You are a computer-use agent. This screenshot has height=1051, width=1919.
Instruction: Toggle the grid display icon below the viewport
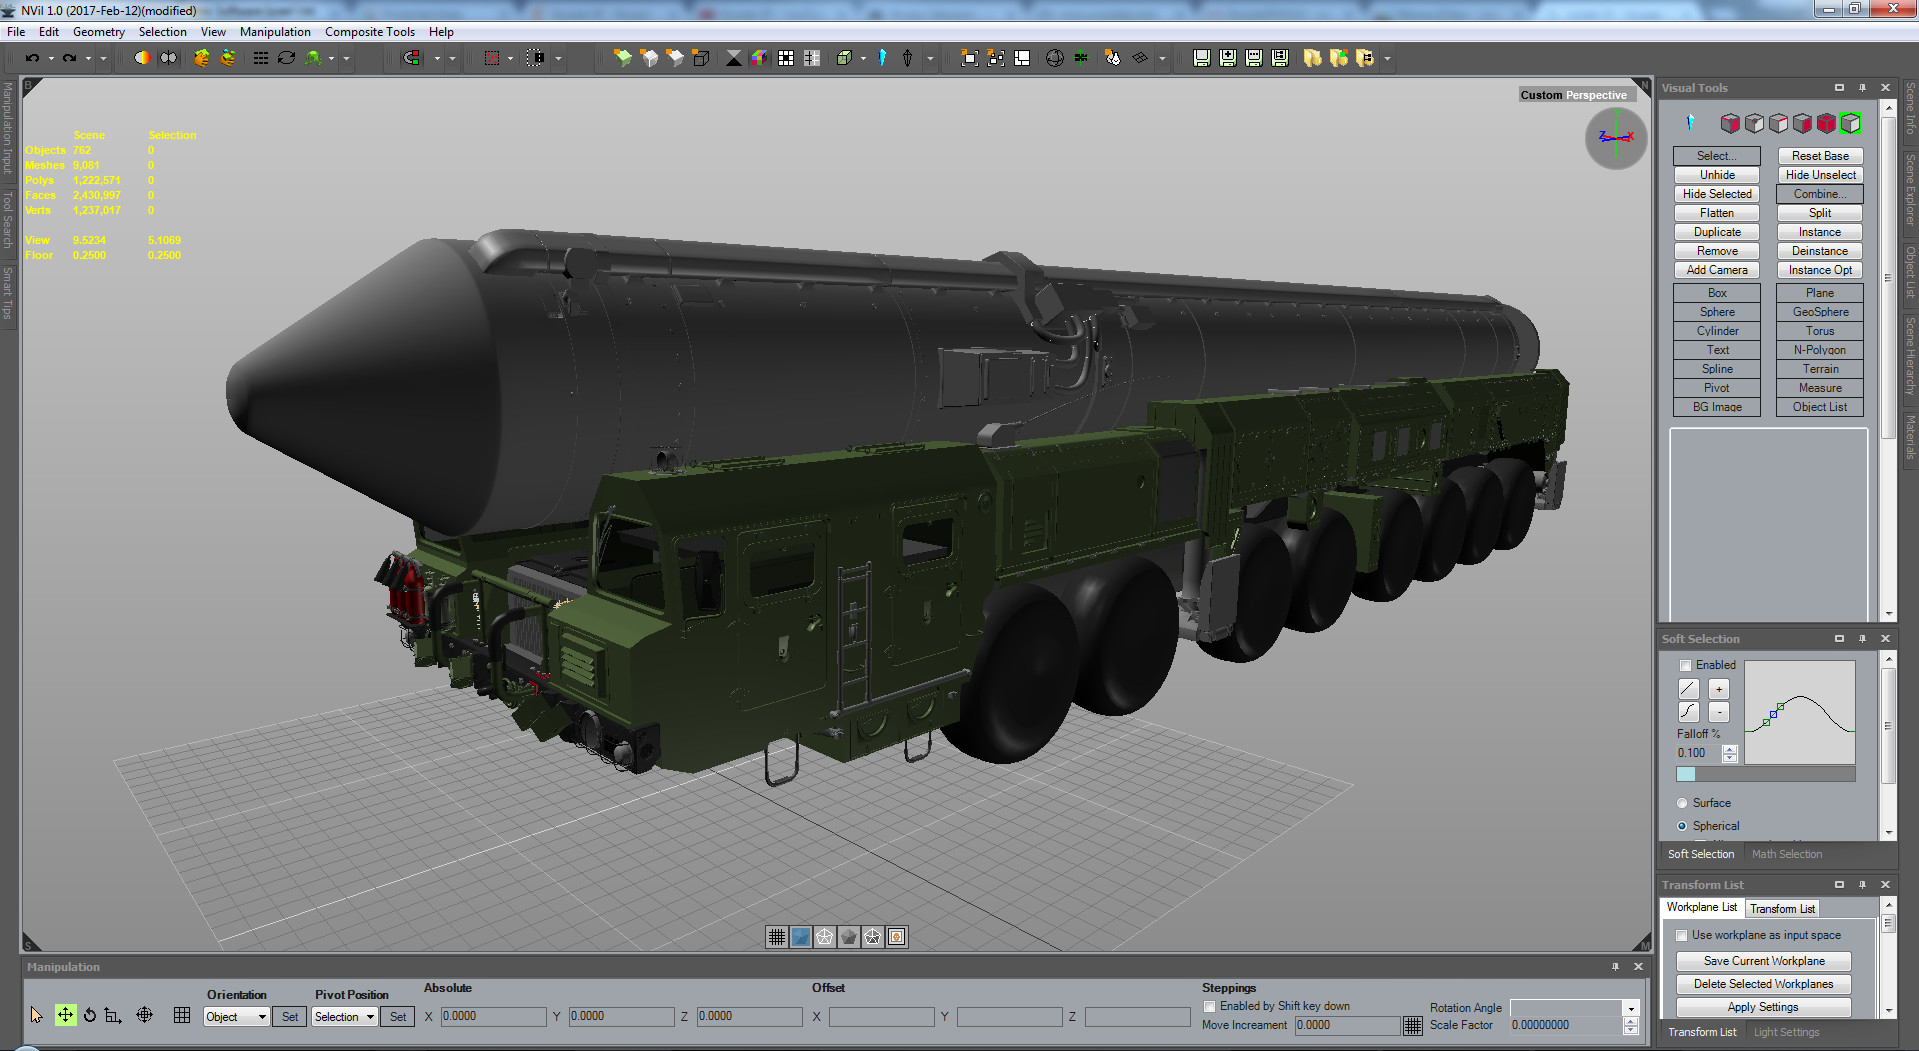(x=777, y=937)
